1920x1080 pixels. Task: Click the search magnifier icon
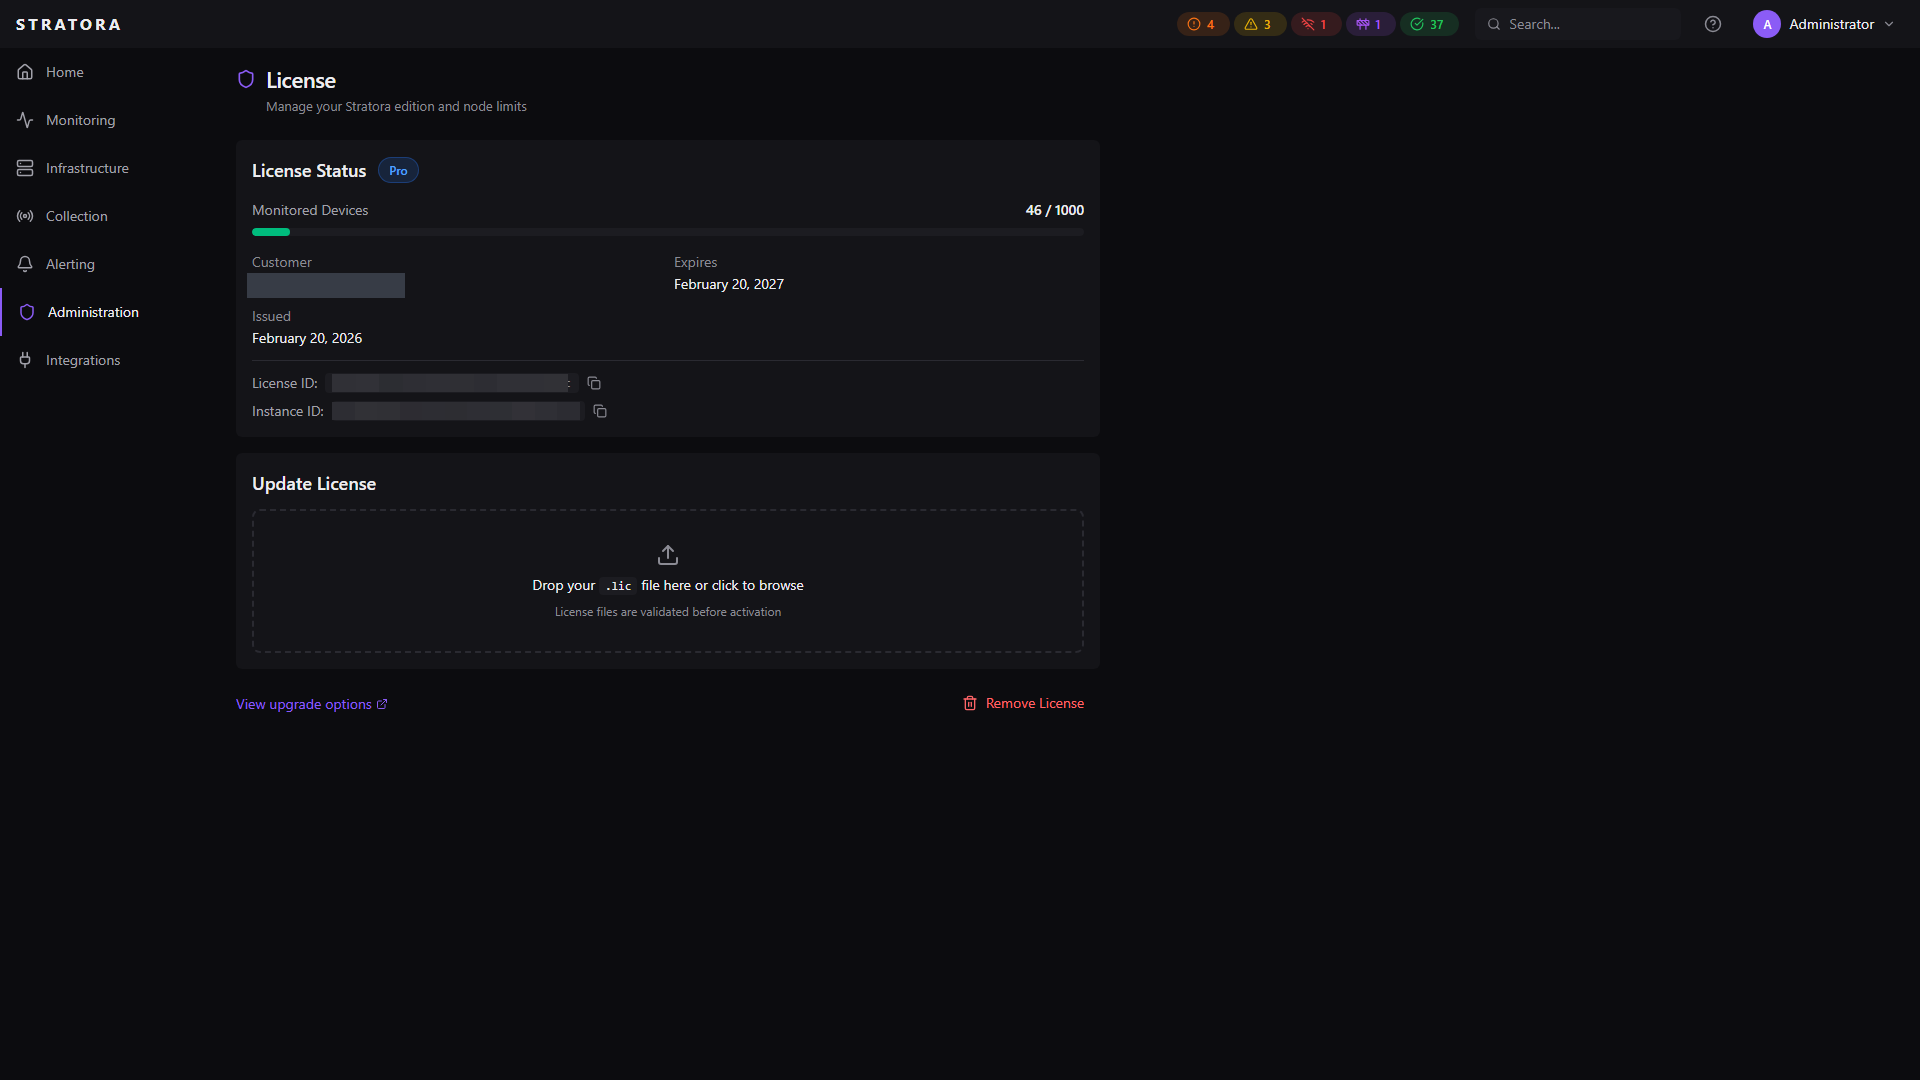pyautogui.click(x=1494, y=24)
